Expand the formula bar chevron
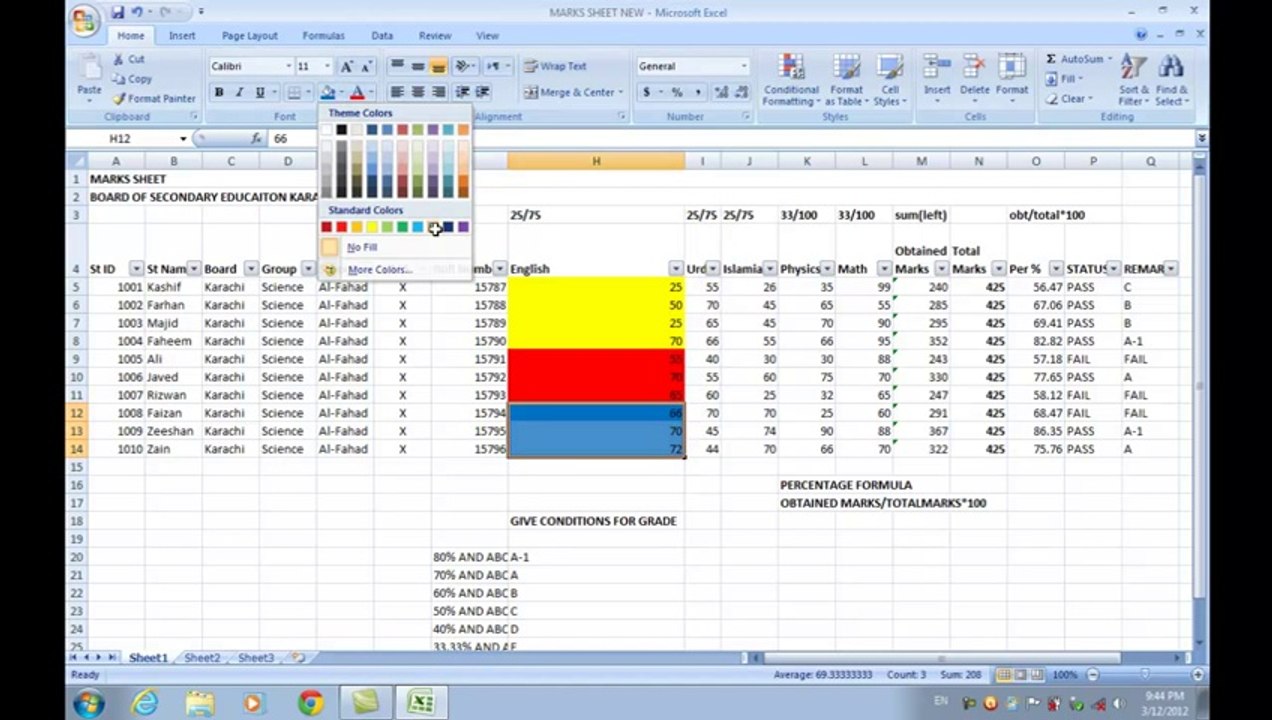 [1201, 139]
